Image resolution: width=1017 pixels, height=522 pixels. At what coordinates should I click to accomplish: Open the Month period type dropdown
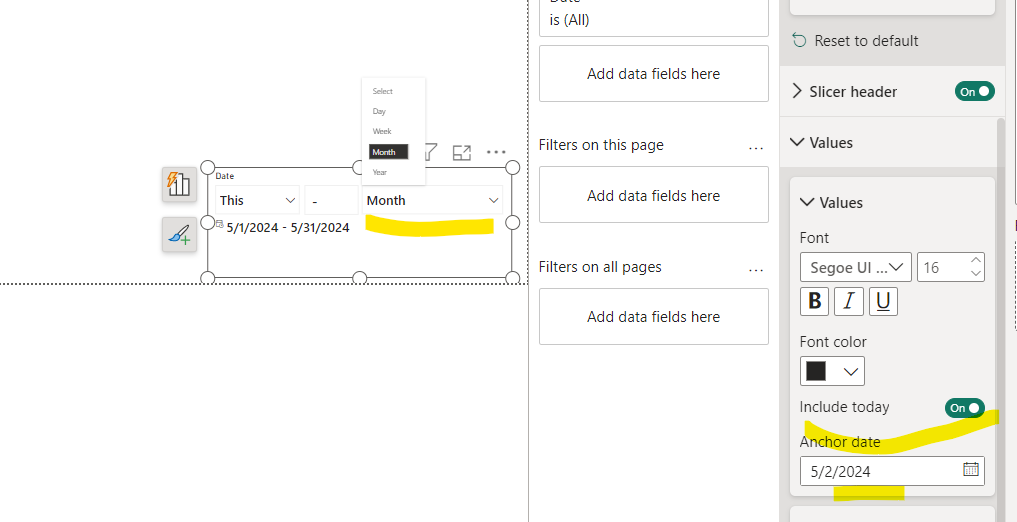pos(433,200)
